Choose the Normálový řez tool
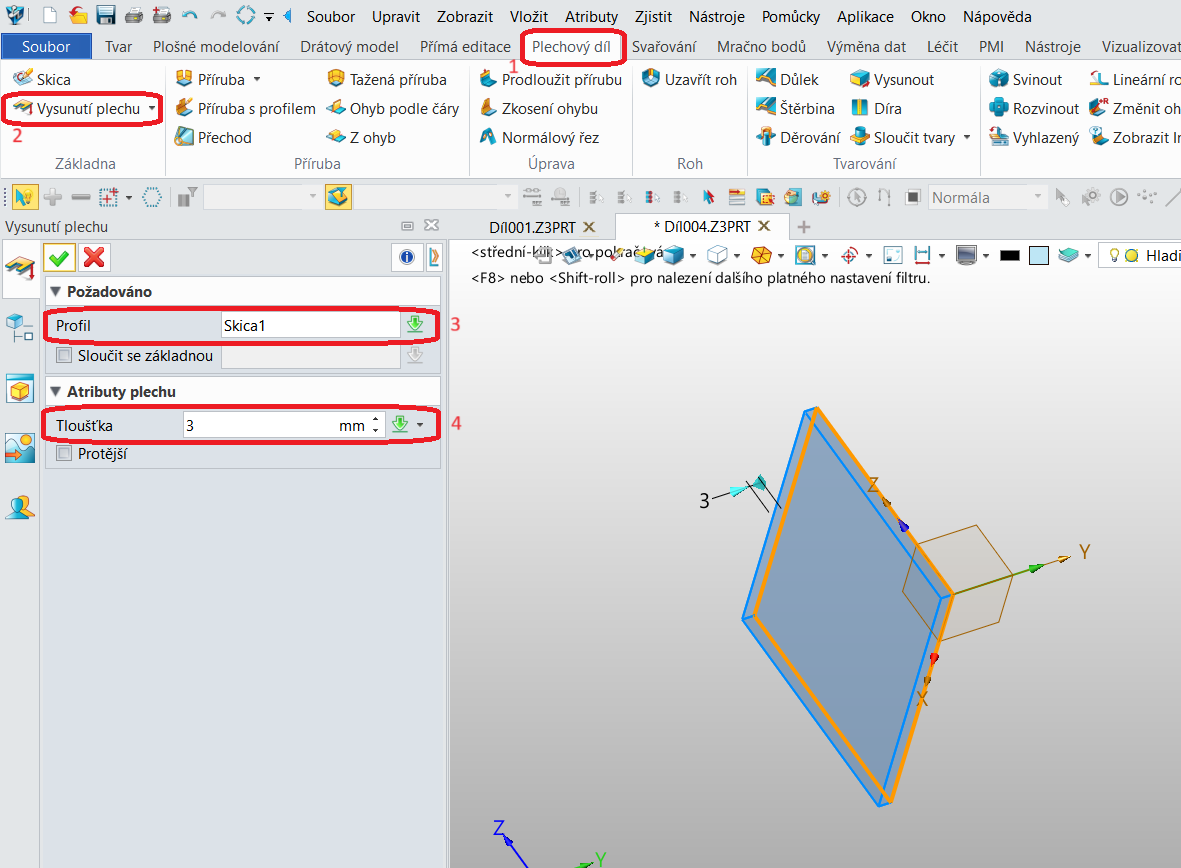The image size is (1181, 868). pyautogui.click(x=540, y=137)
